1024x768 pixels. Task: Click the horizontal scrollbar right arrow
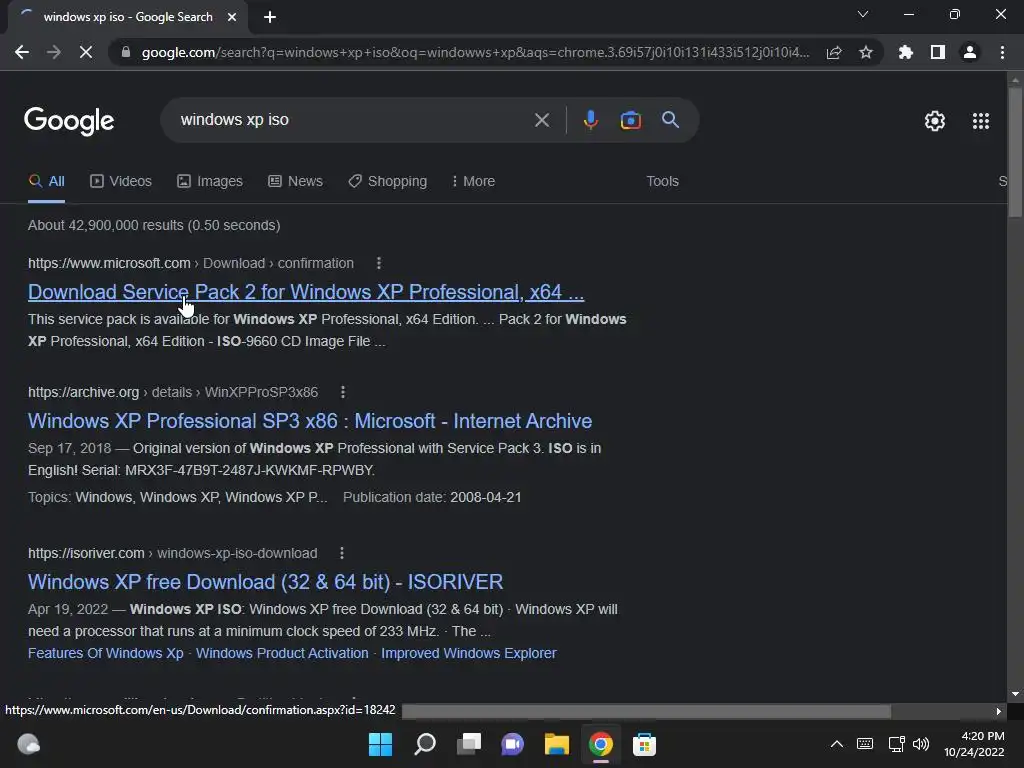coord(999,711)
